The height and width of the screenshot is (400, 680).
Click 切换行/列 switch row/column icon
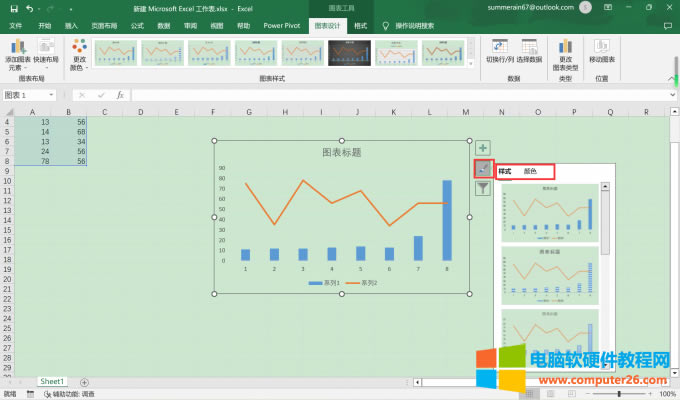tap(499, 48)
